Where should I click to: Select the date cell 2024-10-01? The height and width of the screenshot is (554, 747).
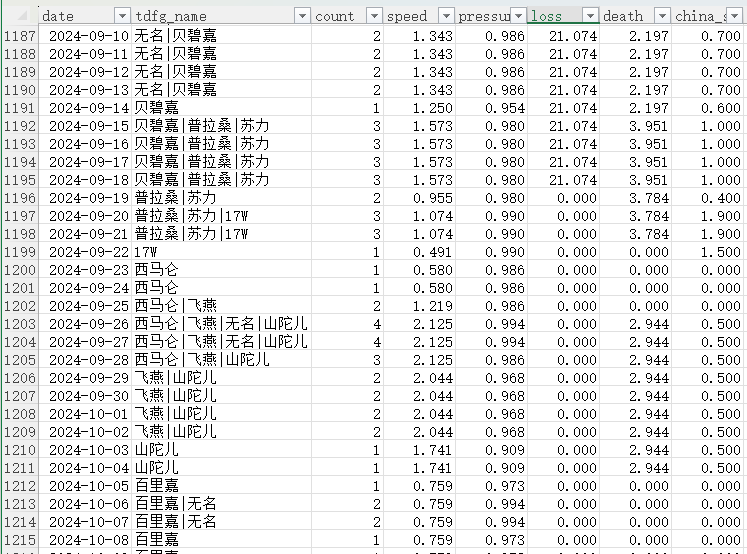88,414
